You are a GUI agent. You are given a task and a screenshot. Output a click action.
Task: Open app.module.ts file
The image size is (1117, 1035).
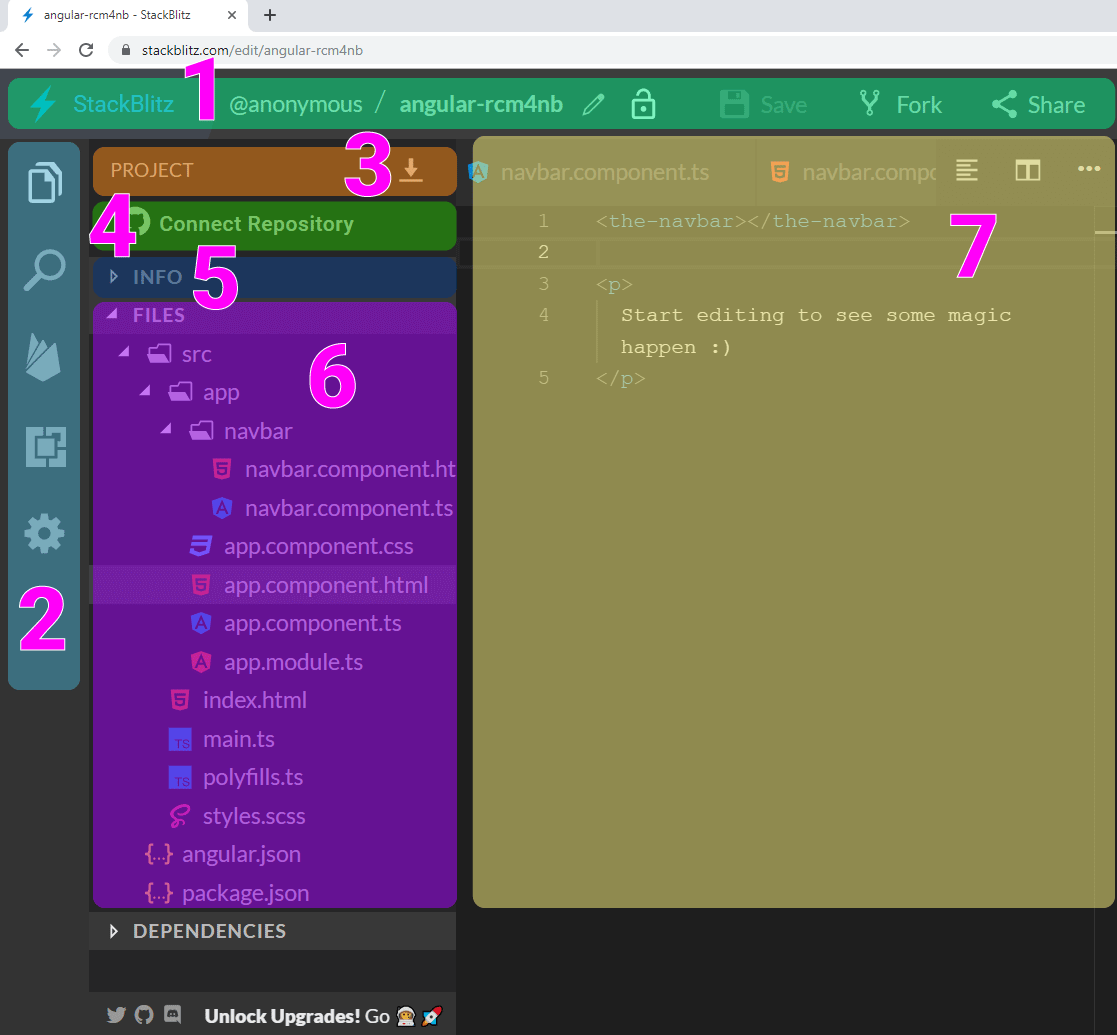click(x=277, y=662)
